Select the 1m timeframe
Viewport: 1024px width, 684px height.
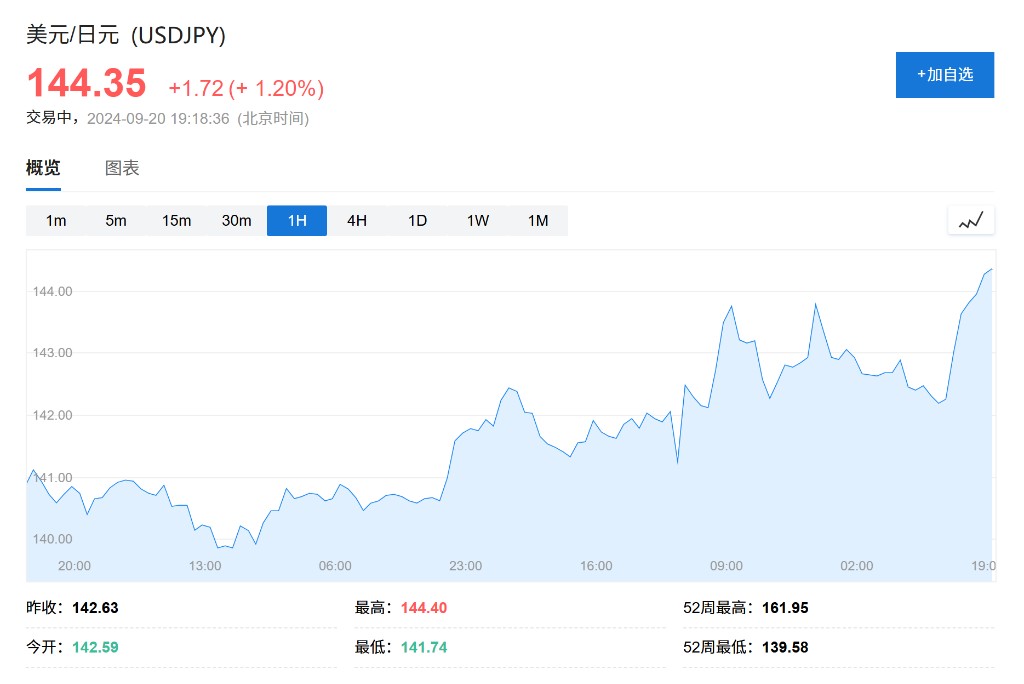point(56,221)
